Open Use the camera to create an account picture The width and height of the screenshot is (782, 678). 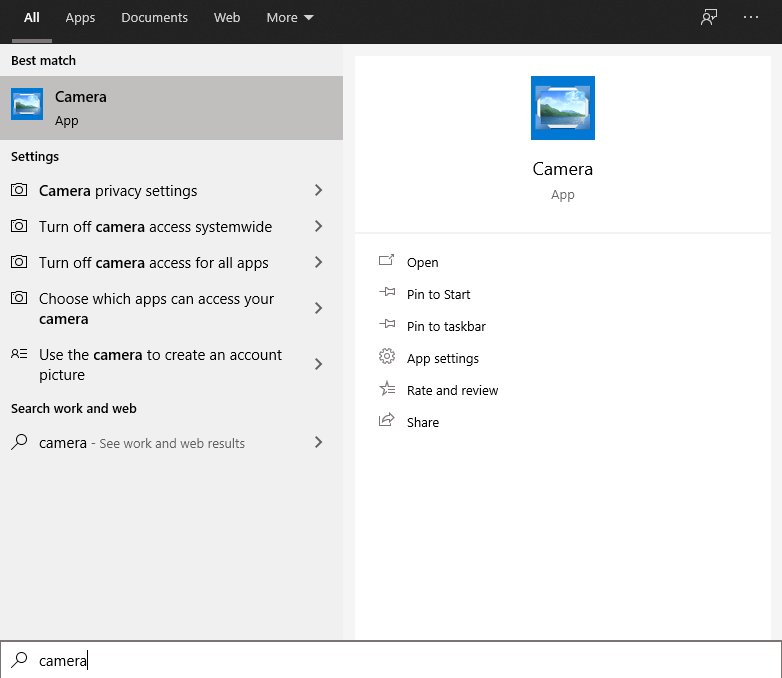(x=172, y=364)
